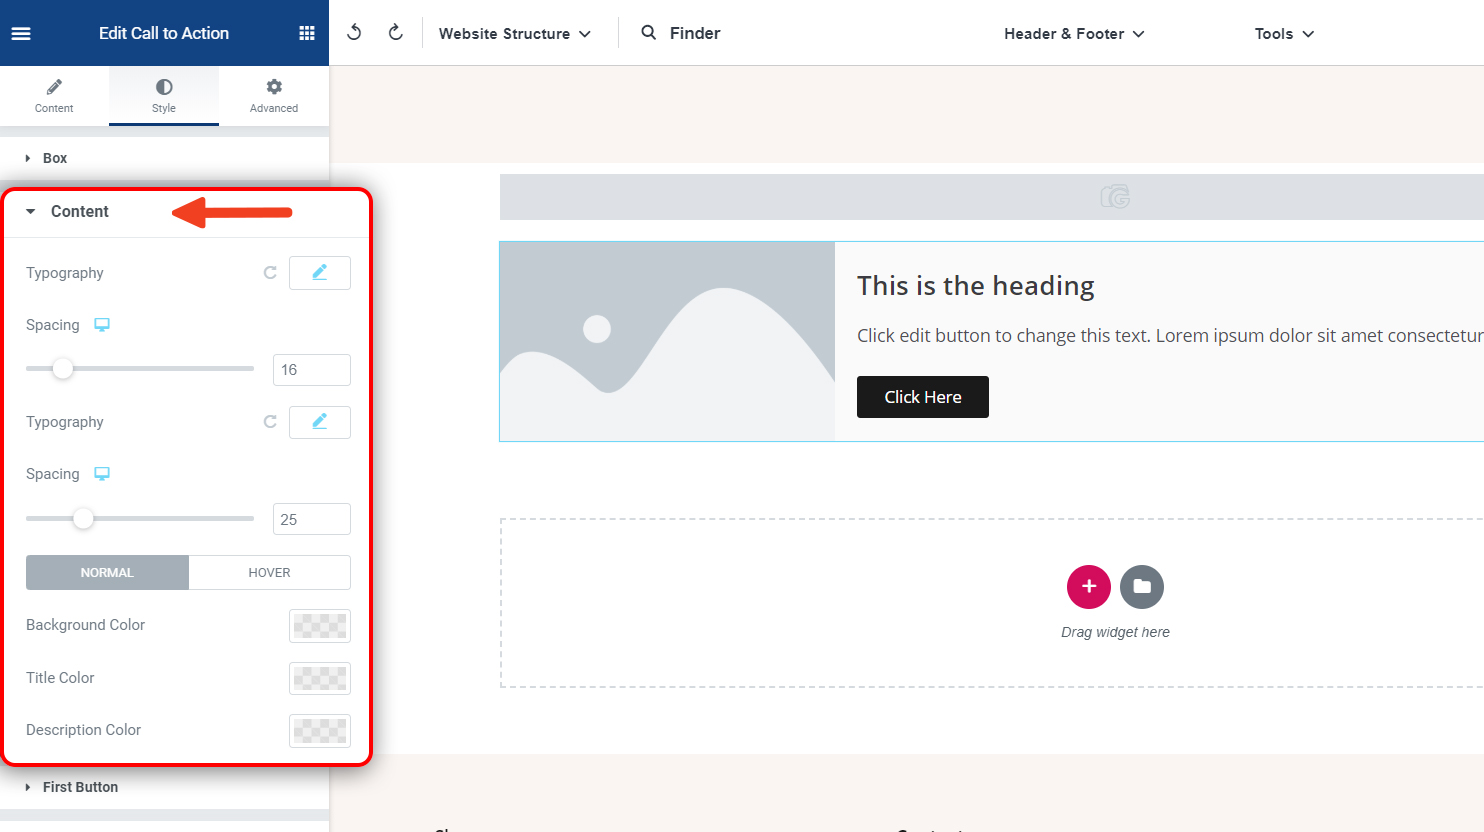Switch to the Content tab
This screenshot has width=1484, height=832.
point(54,96)
